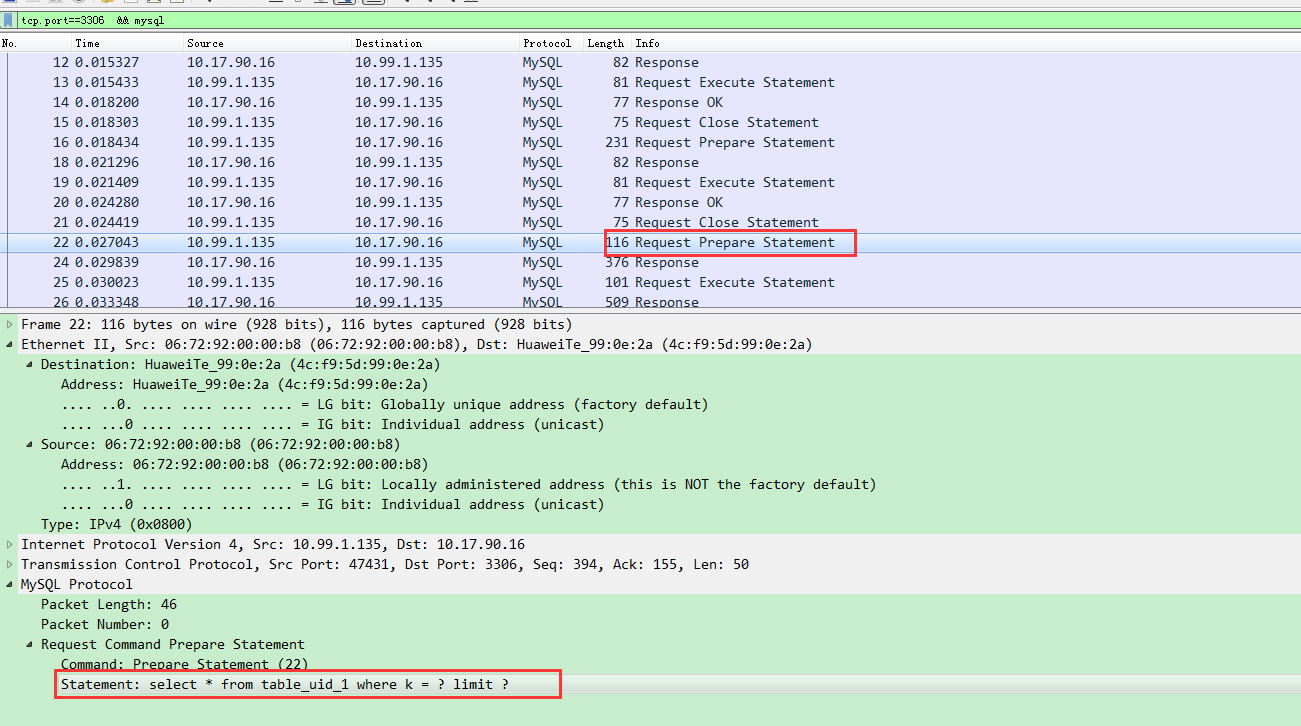This screenshot has height=726, width=1301.
Task: Click the display filter bookmark icon
Action: pos(8,20)
